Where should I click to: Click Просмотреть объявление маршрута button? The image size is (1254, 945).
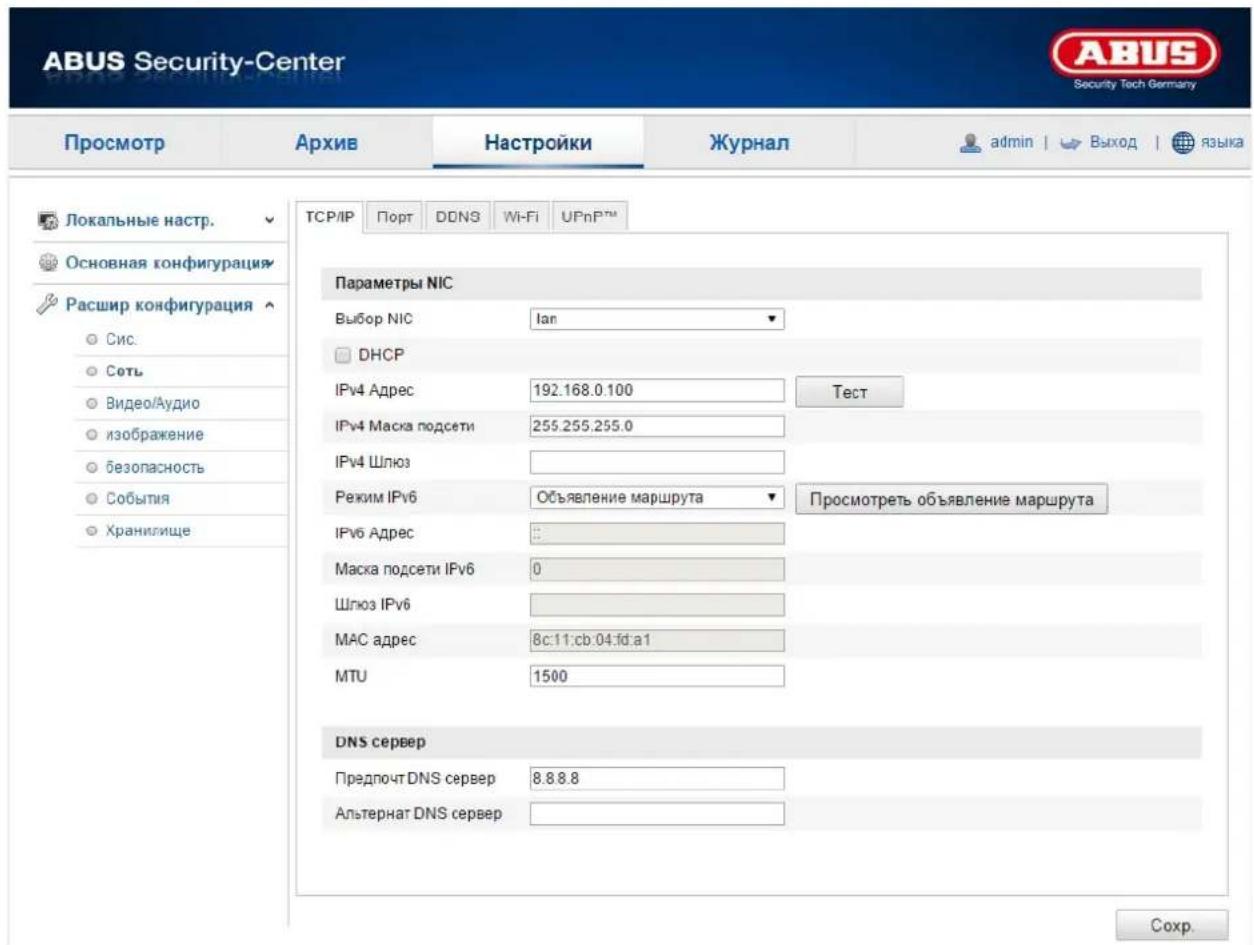(953, 498)
